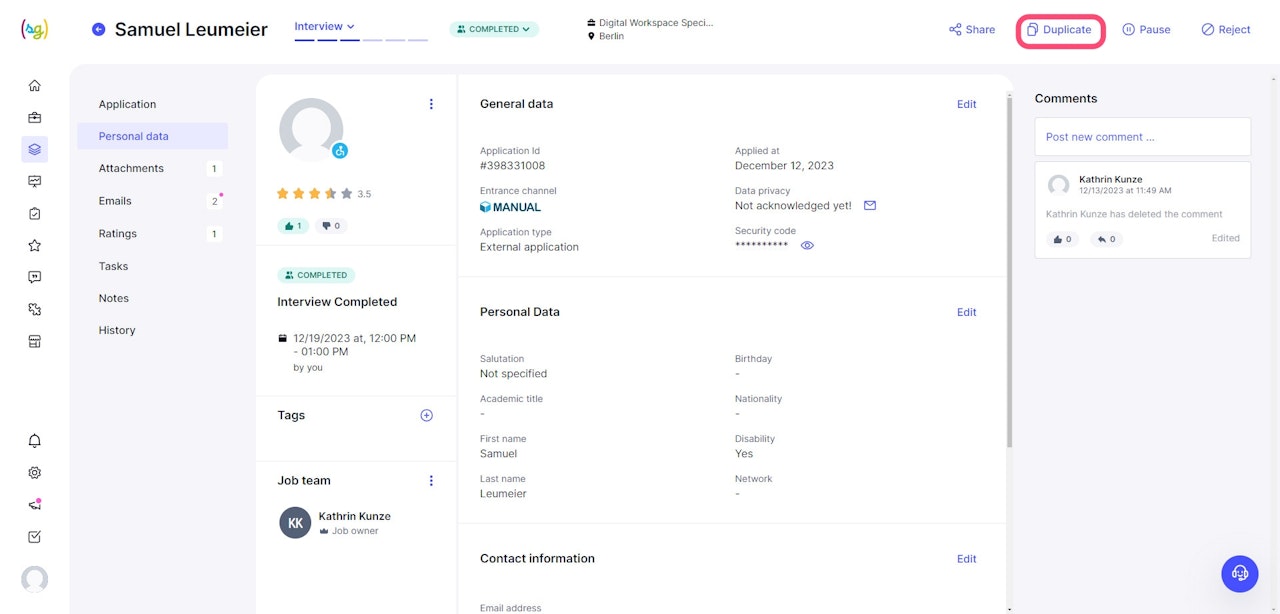Click the plus icon to add tags
Viewport: 1280px width, 614px height.
point(426,415)
